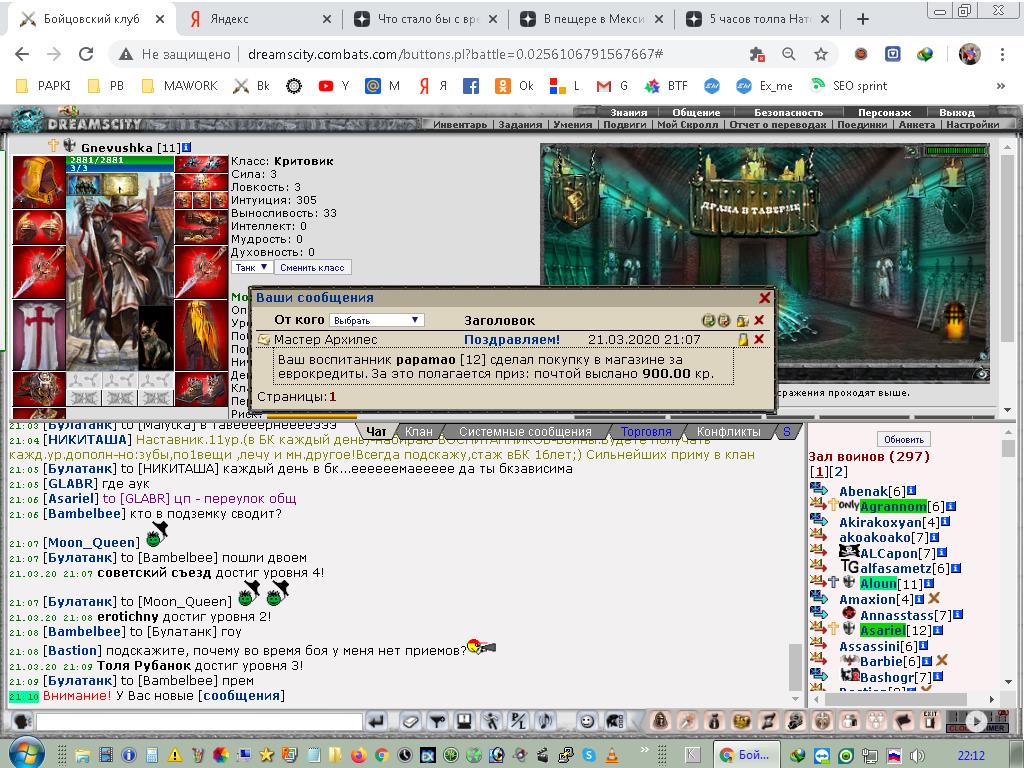Image resolution: width=1024 pixels, height=768 pixels.
Task: Click the sound speaker icon in chat toolbar
Action: click(x=545, y=722)
